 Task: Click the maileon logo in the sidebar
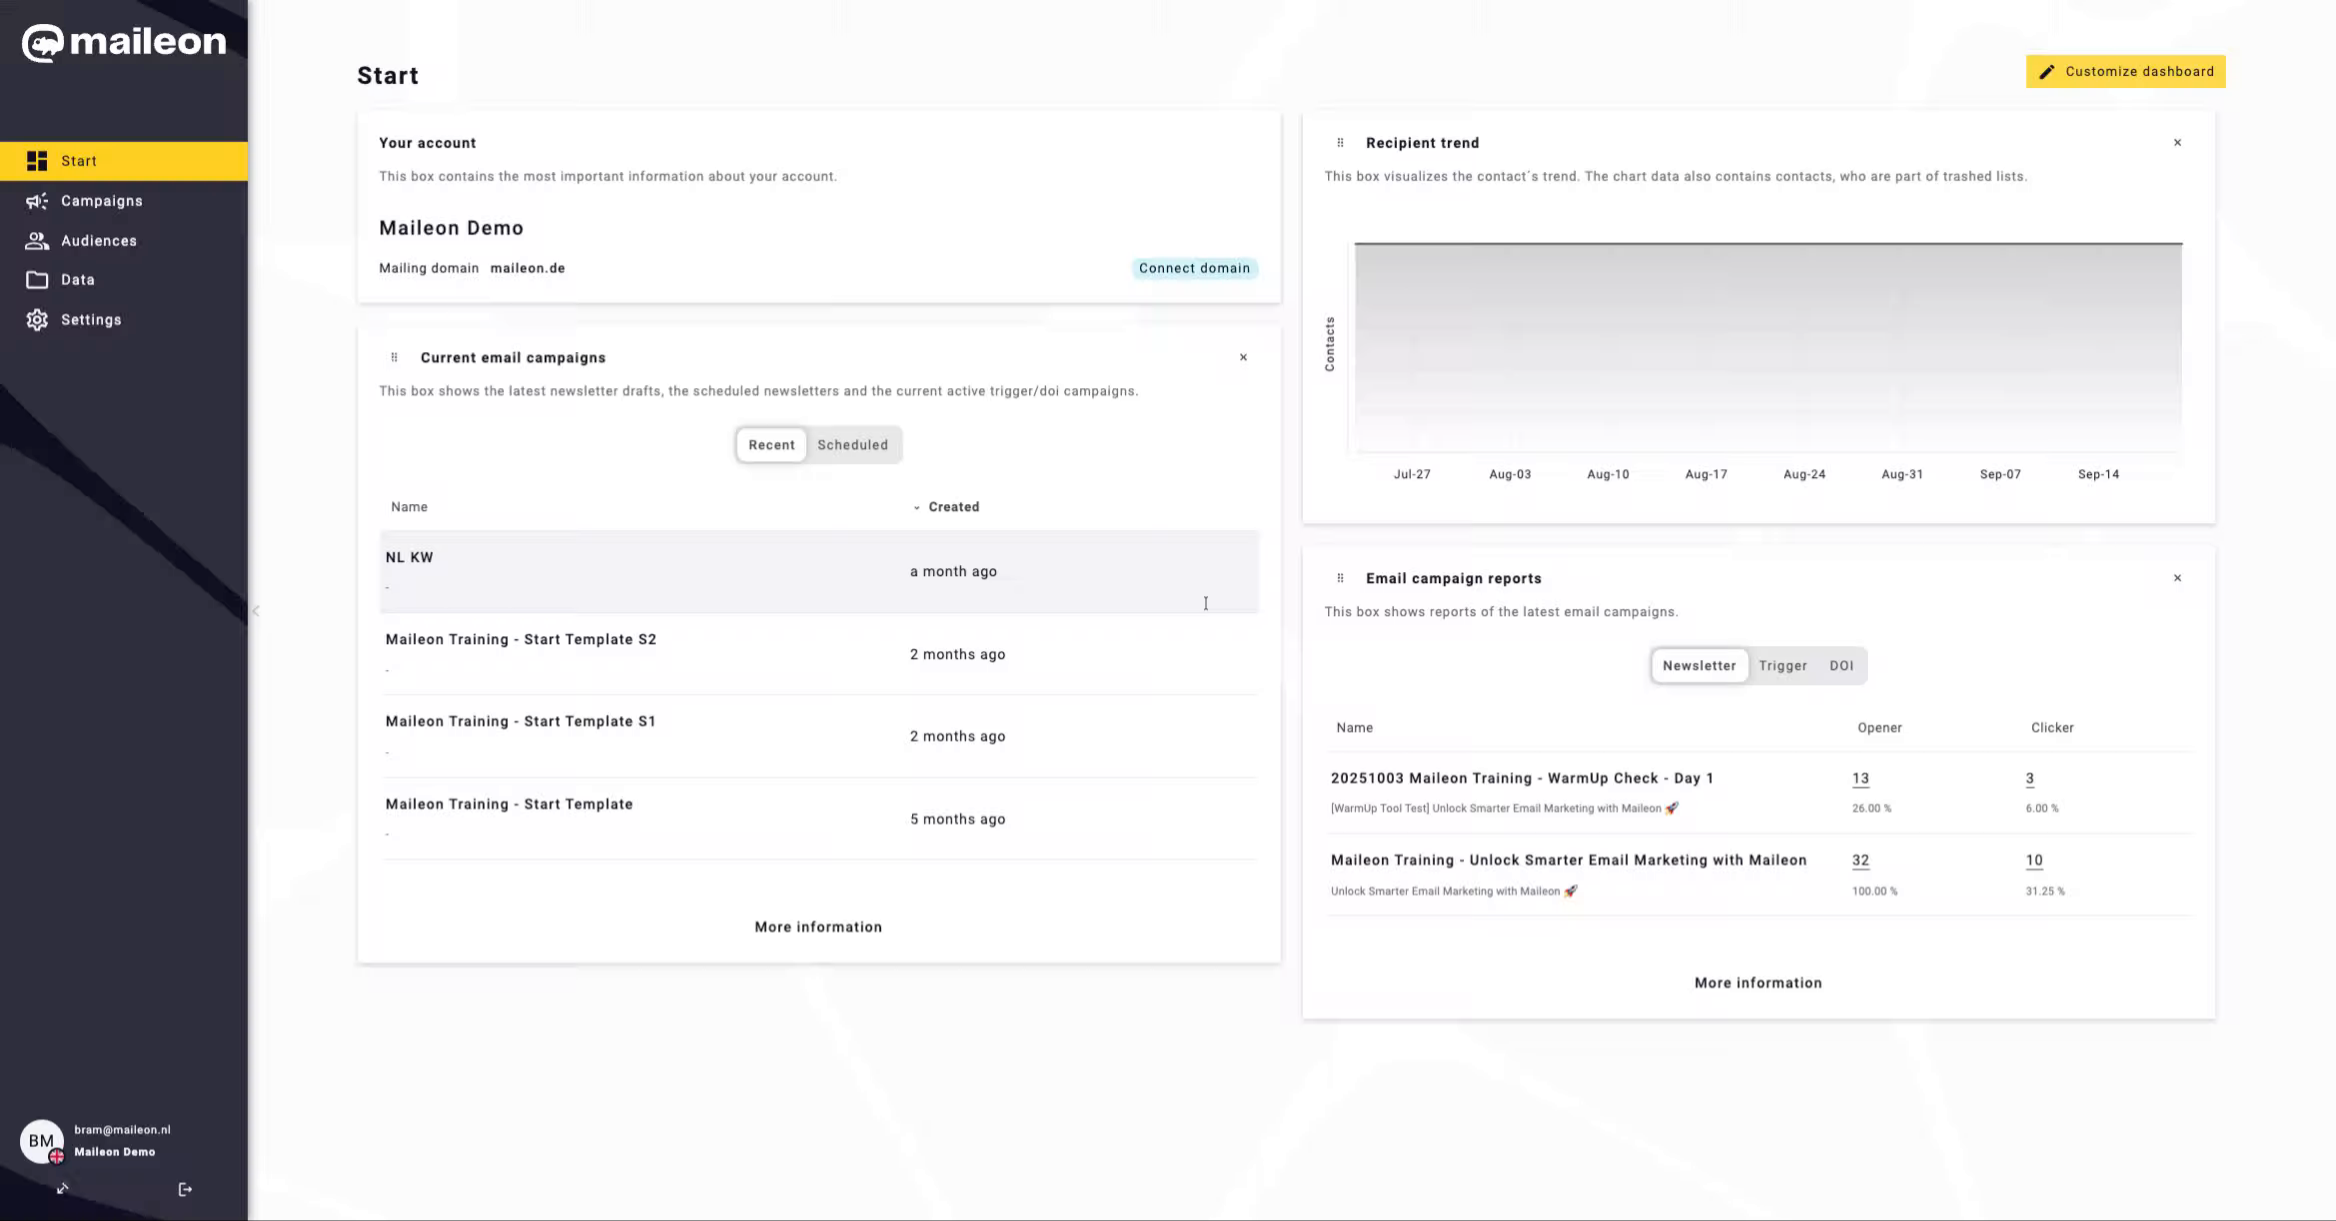click(124, 42)
